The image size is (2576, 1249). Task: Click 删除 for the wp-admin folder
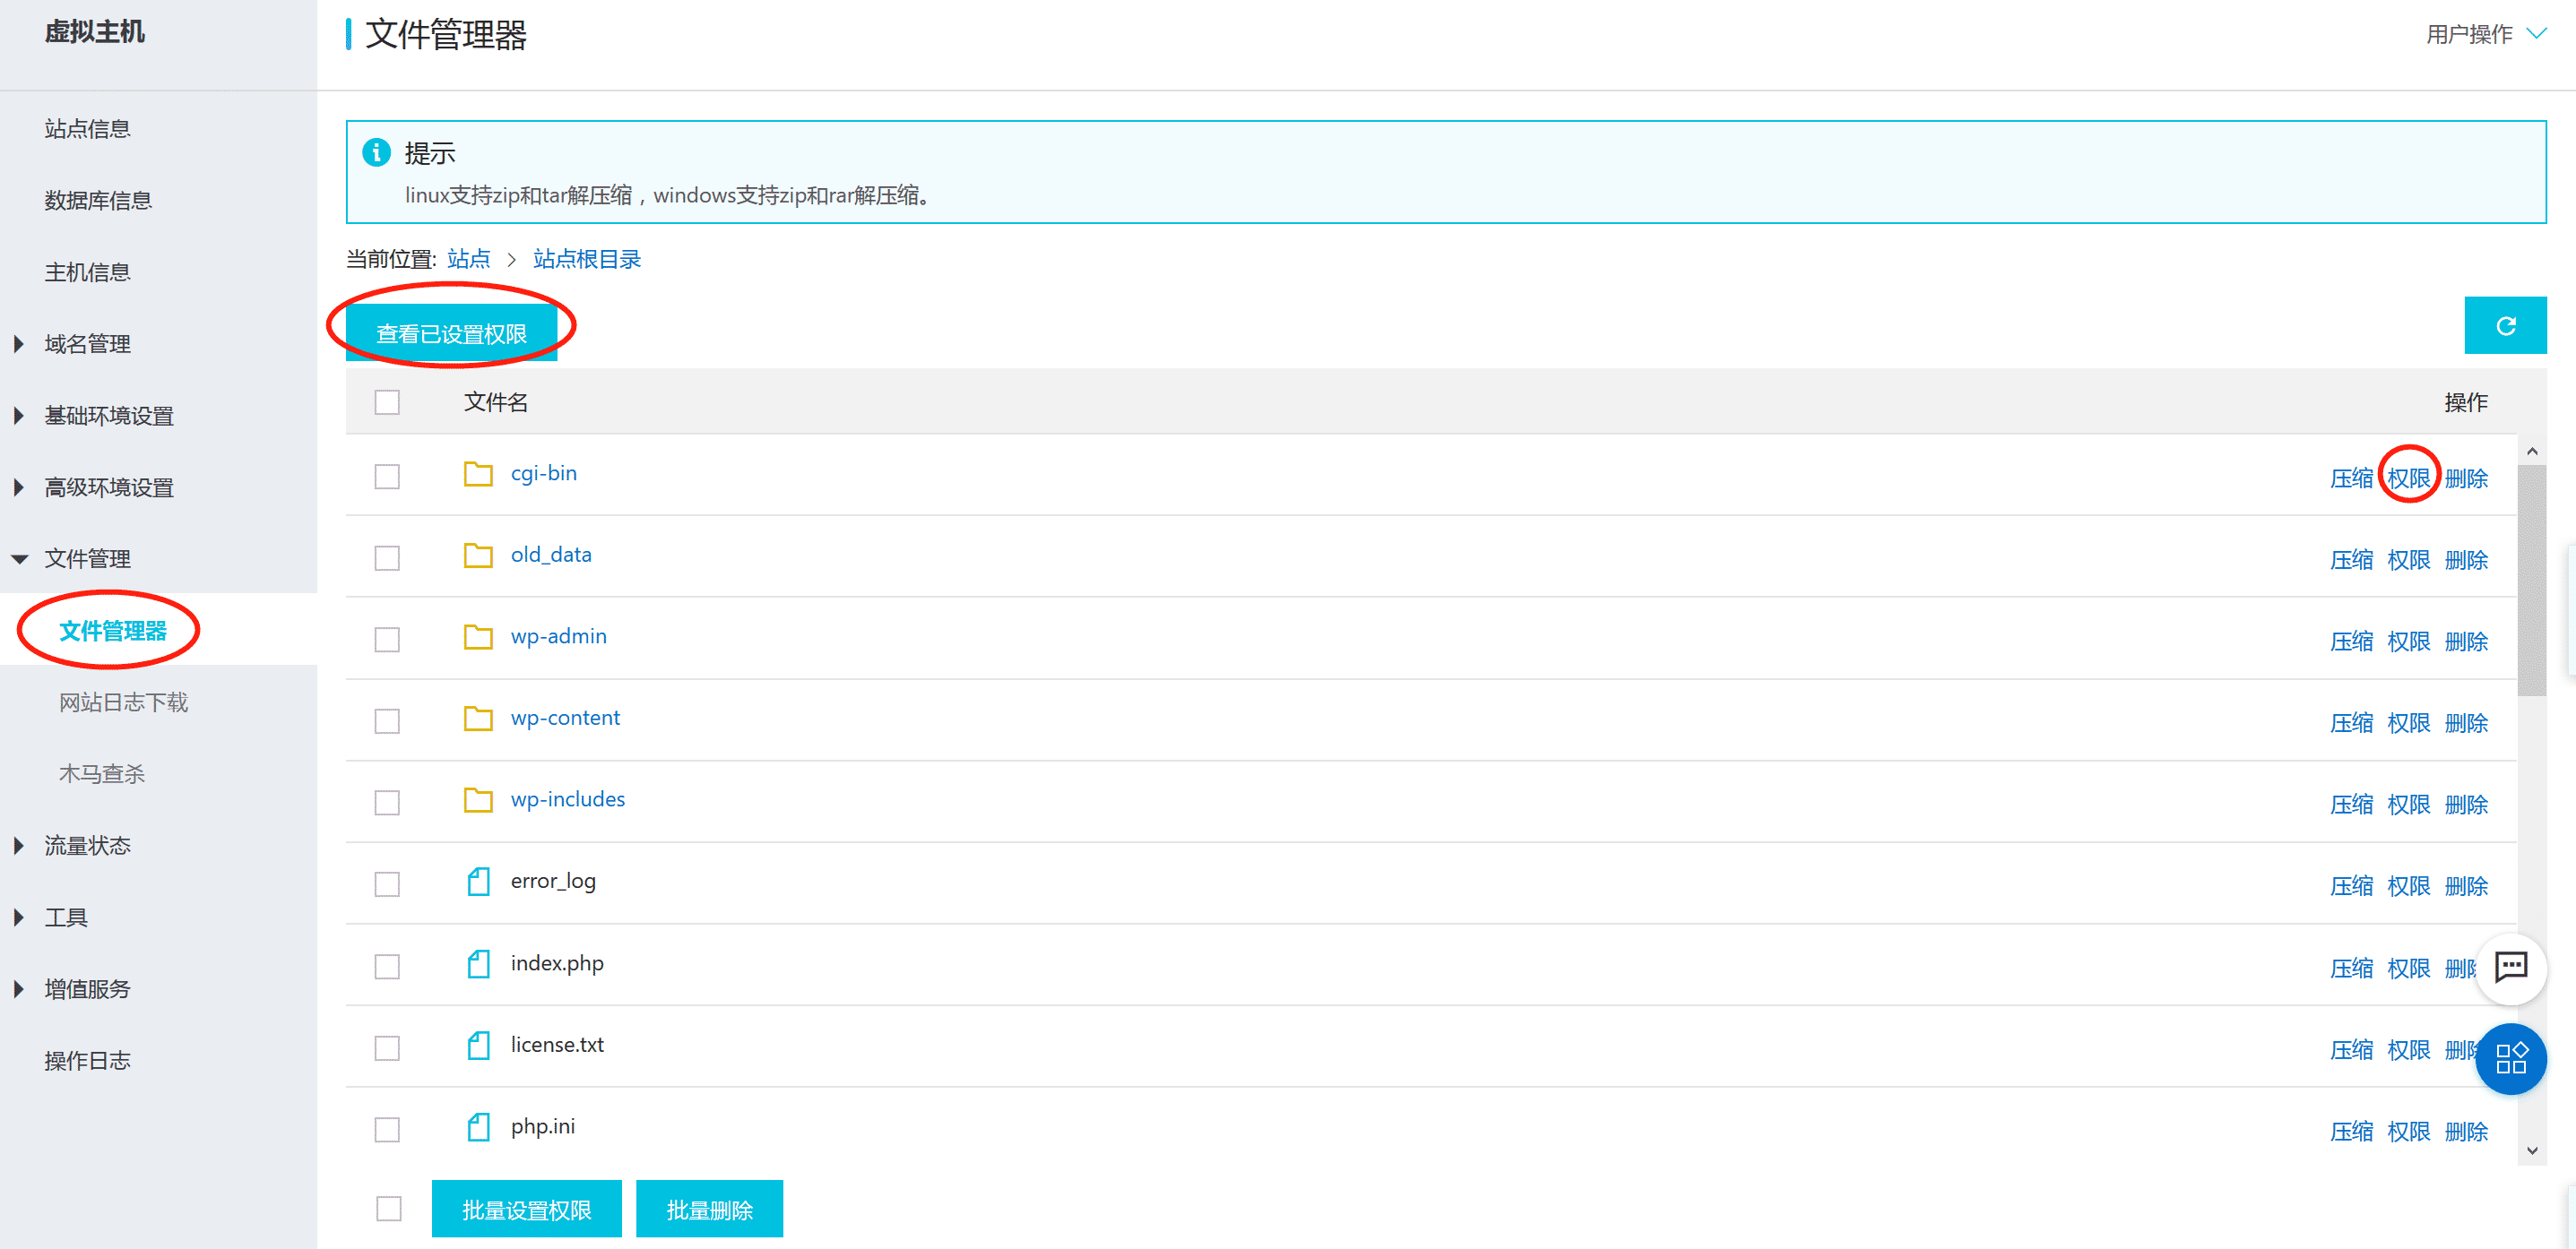click(x=2466, y=641)
